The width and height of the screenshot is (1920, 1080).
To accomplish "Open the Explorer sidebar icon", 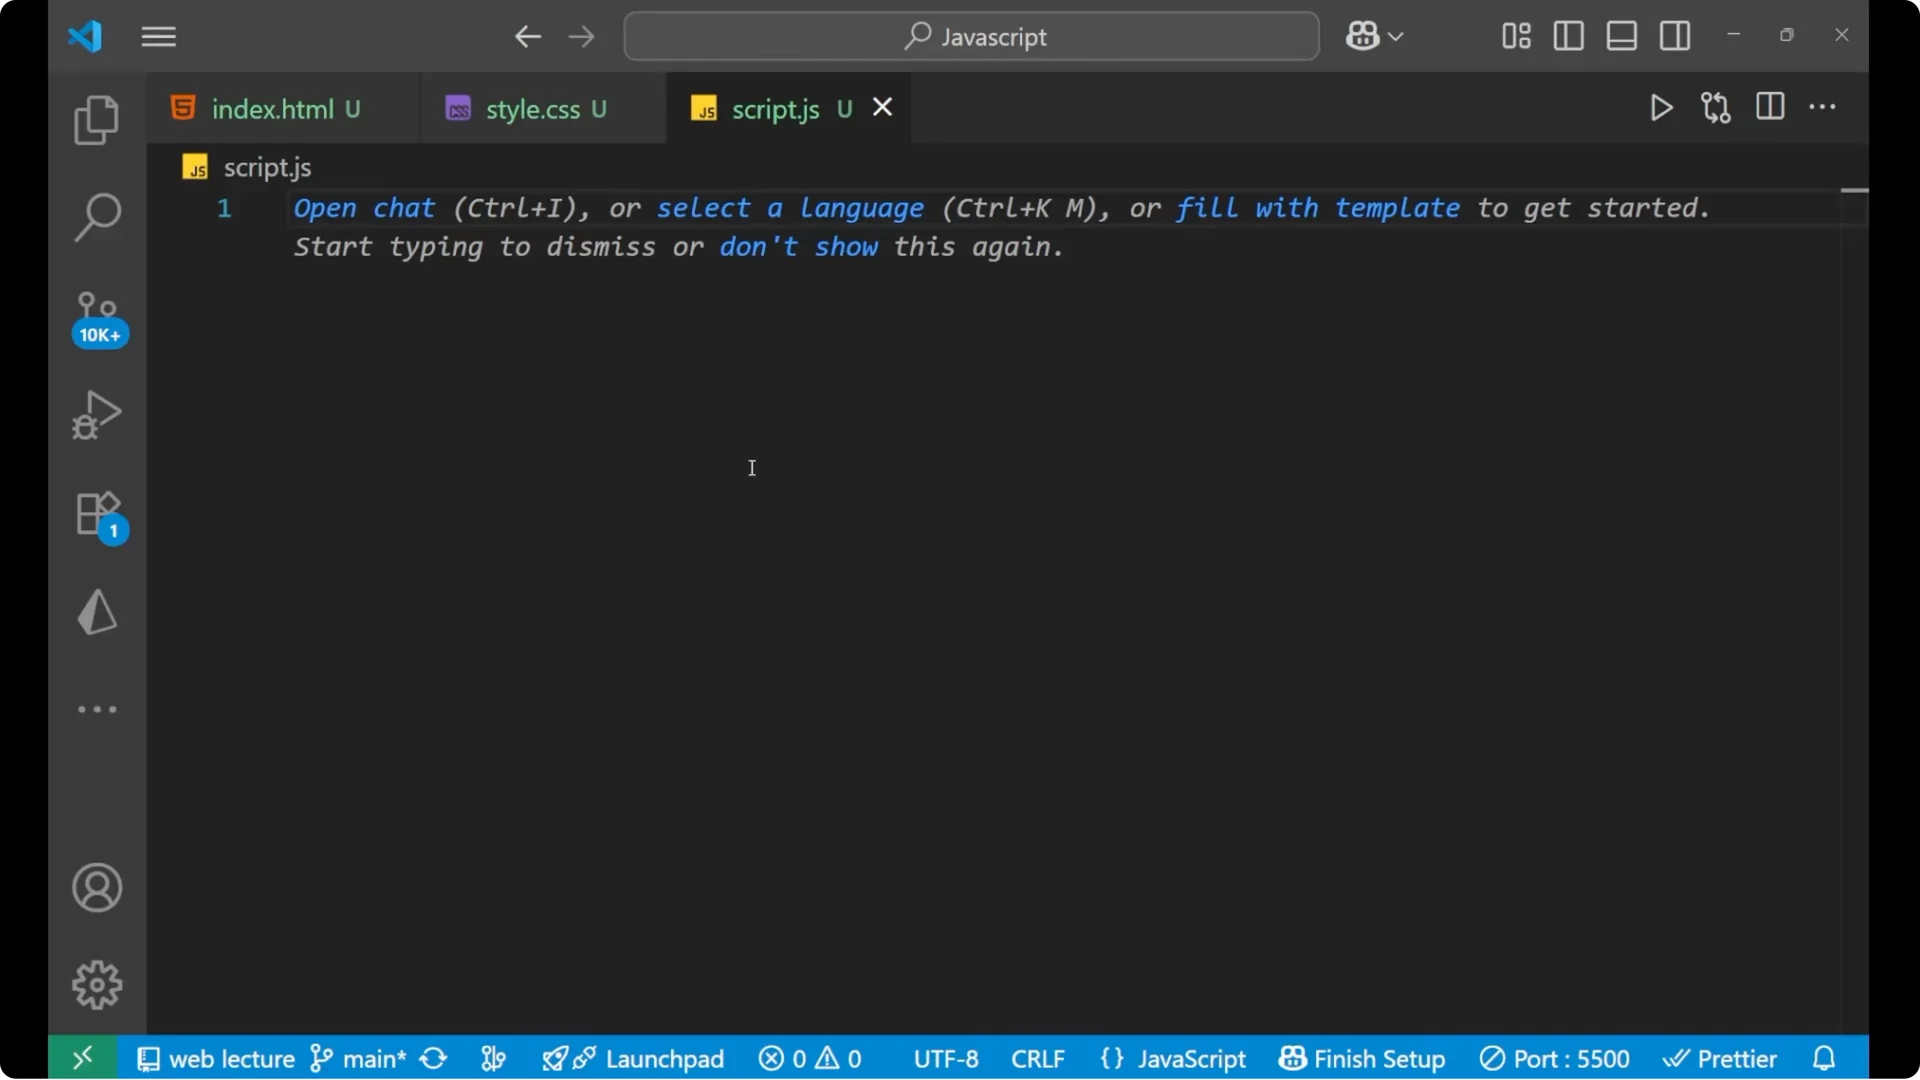I will click(x=96, y=119).
